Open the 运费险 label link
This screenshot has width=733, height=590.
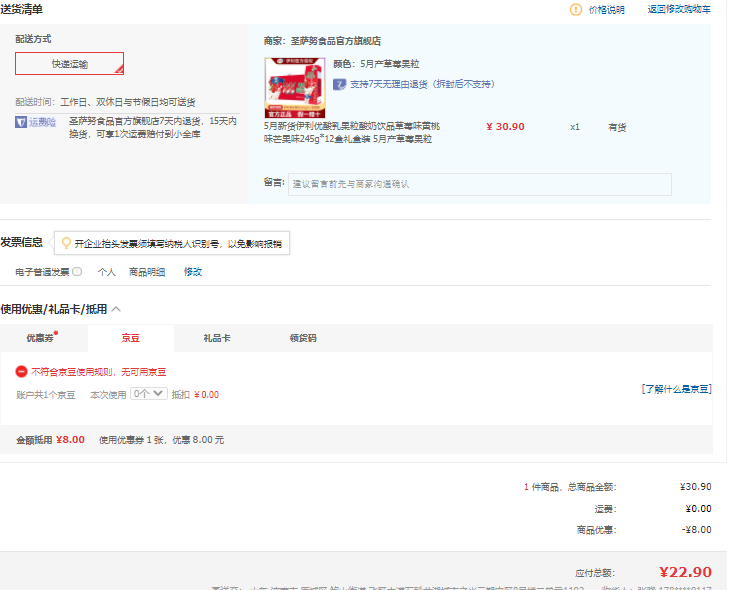42,122
